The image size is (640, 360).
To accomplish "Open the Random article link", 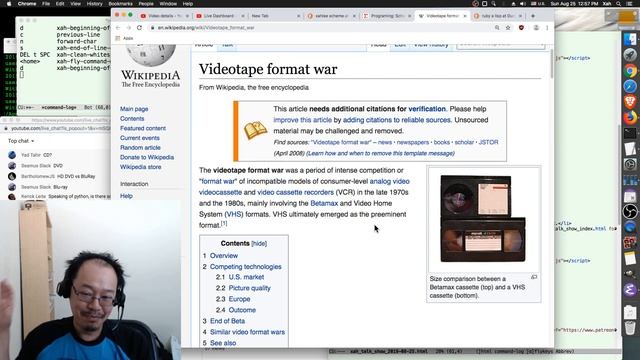I will click(140, 148).
